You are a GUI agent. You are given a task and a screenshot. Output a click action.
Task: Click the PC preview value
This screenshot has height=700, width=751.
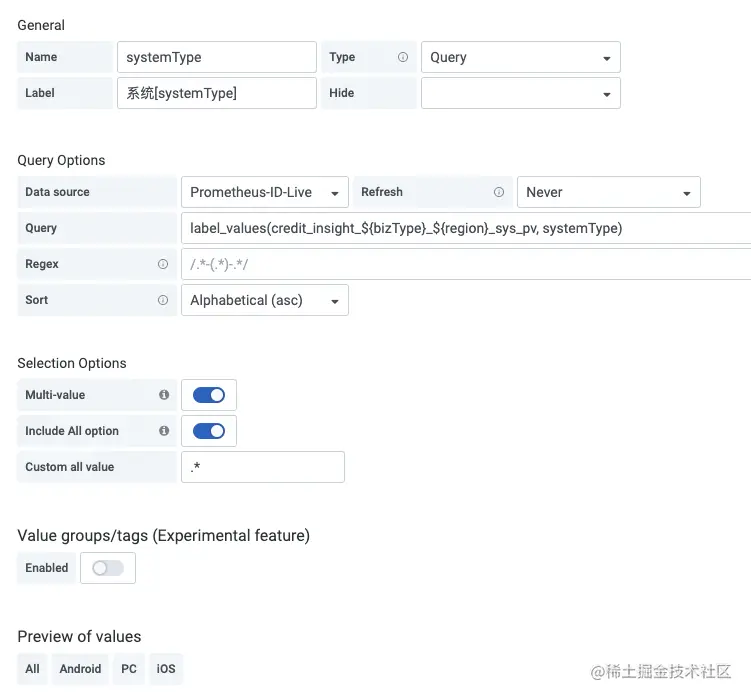coord(129,669)
